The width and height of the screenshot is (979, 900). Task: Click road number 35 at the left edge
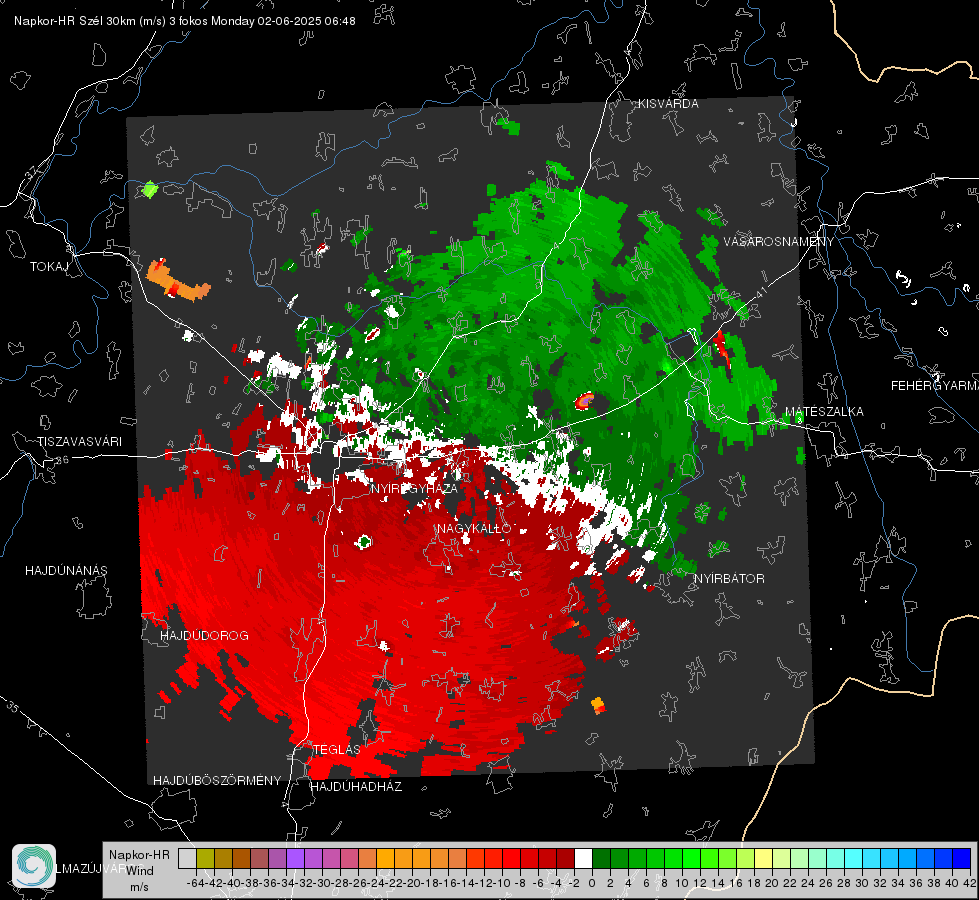tap(14, 708)
